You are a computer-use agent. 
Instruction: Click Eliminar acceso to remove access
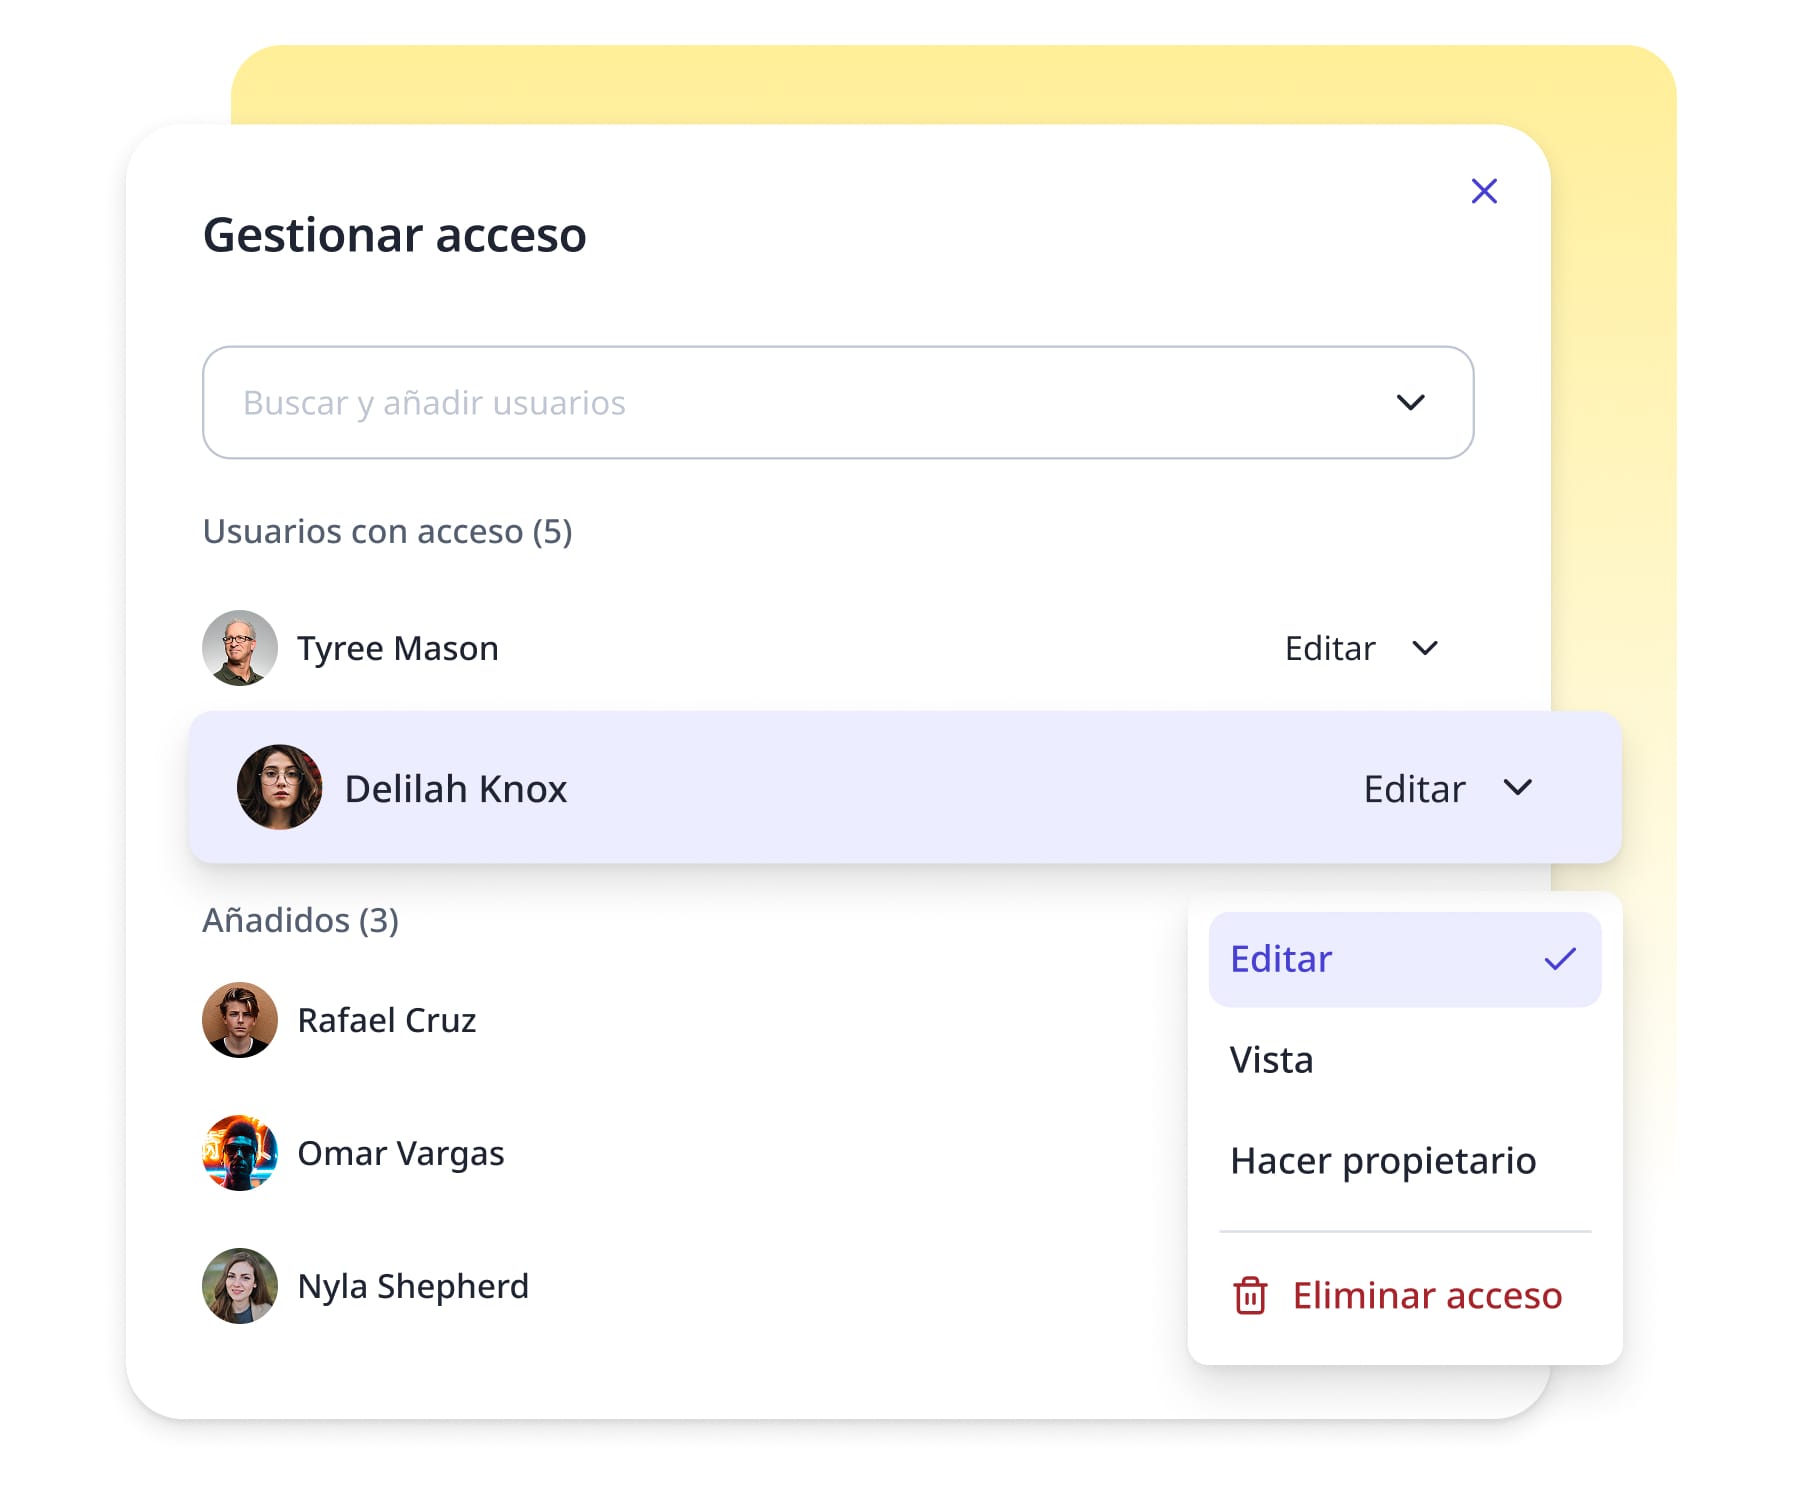[1427, 1296]
